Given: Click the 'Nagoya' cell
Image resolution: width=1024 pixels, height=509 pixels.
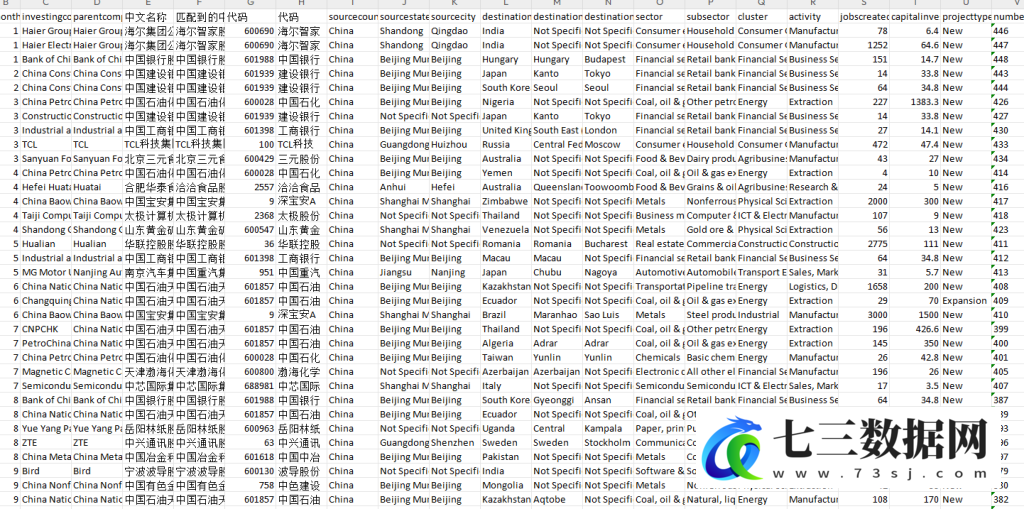Looking at the screenshot, I should click(x=608, y=272).
